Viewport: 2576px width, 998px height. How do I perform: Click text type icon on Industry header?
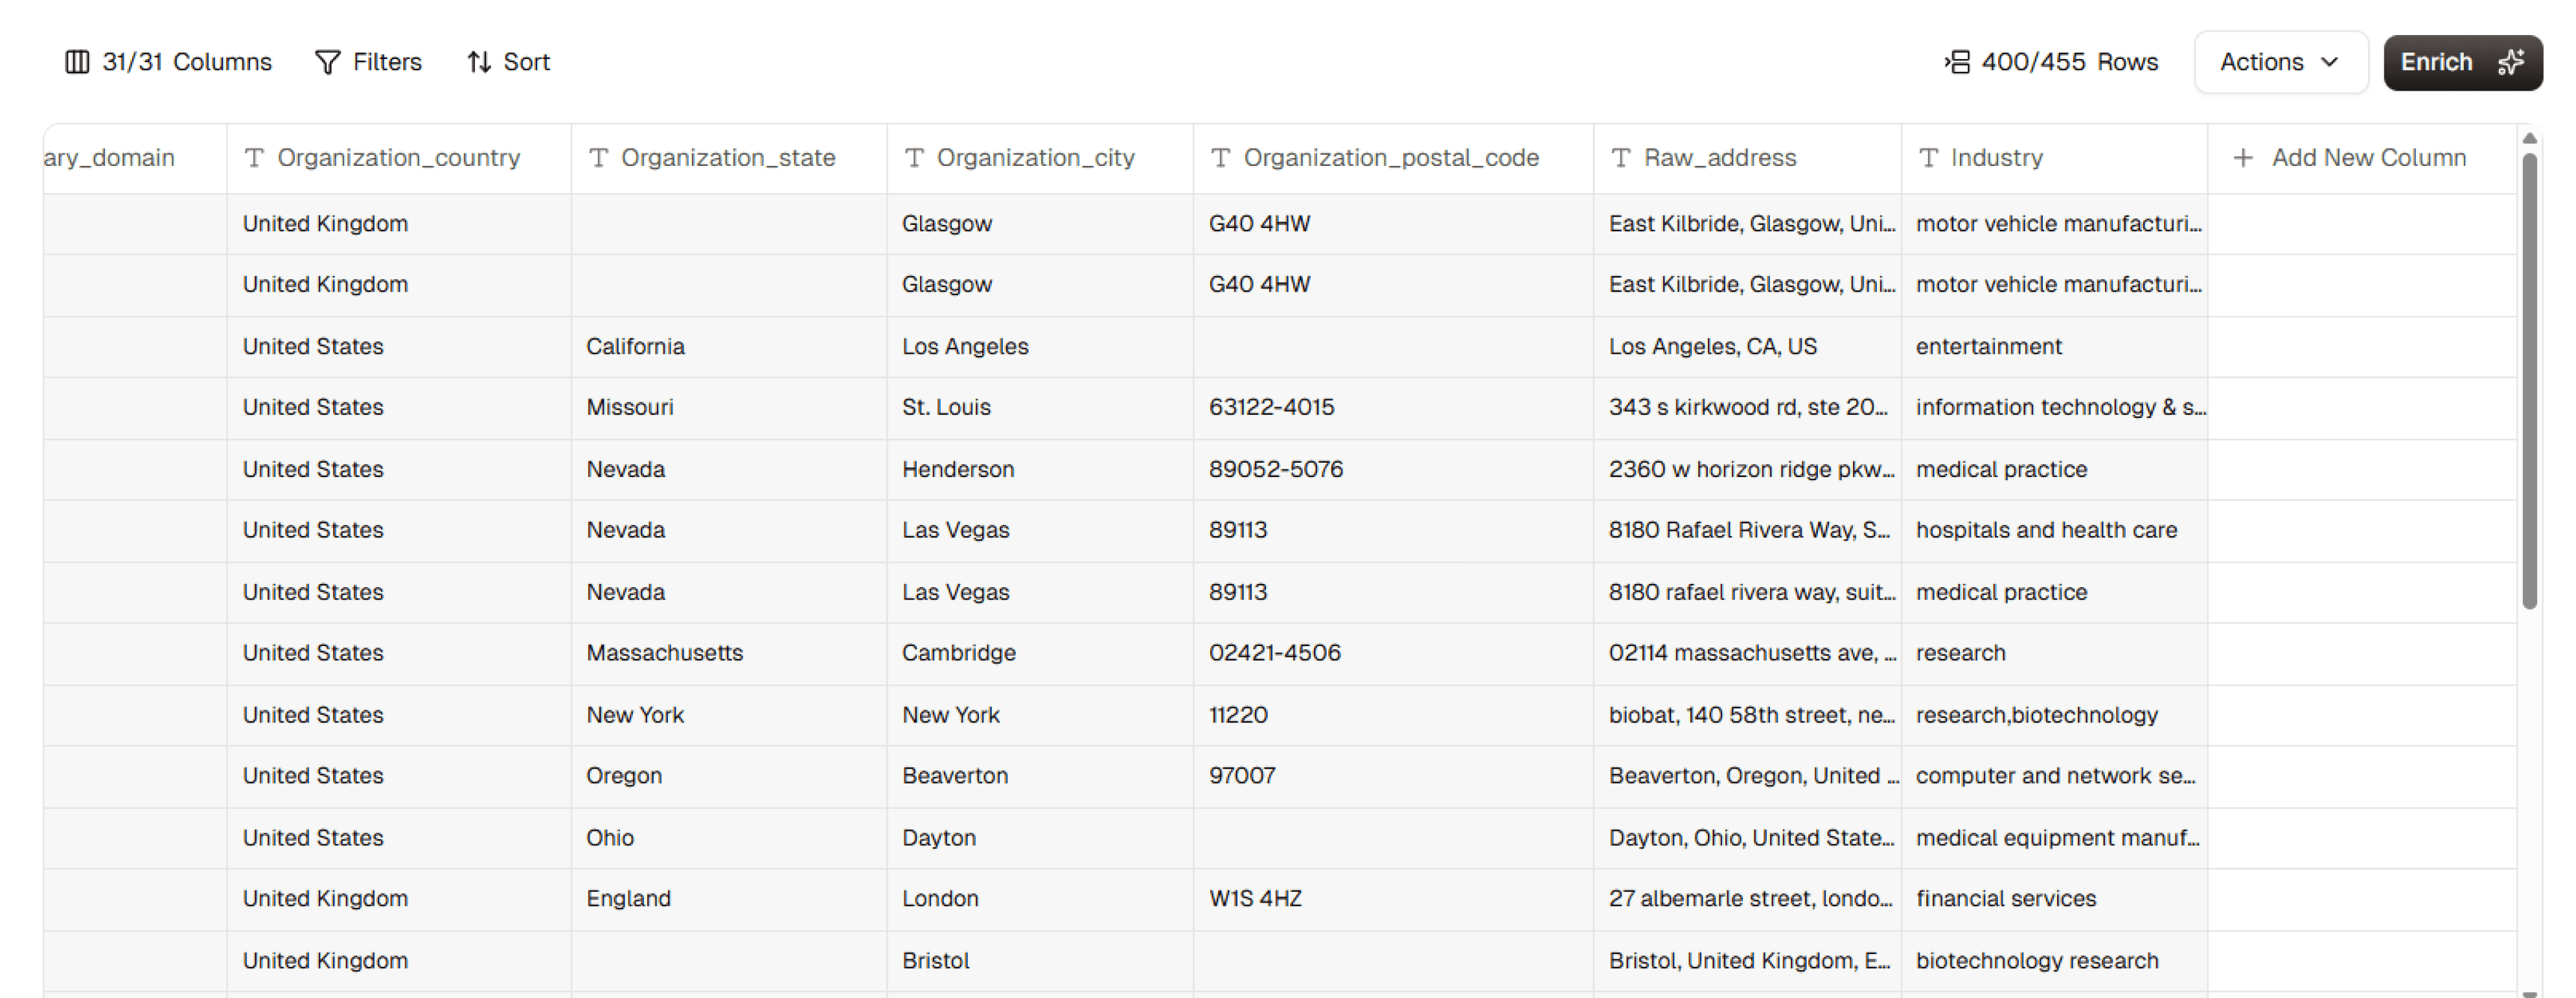click(x=1928, y=158)
